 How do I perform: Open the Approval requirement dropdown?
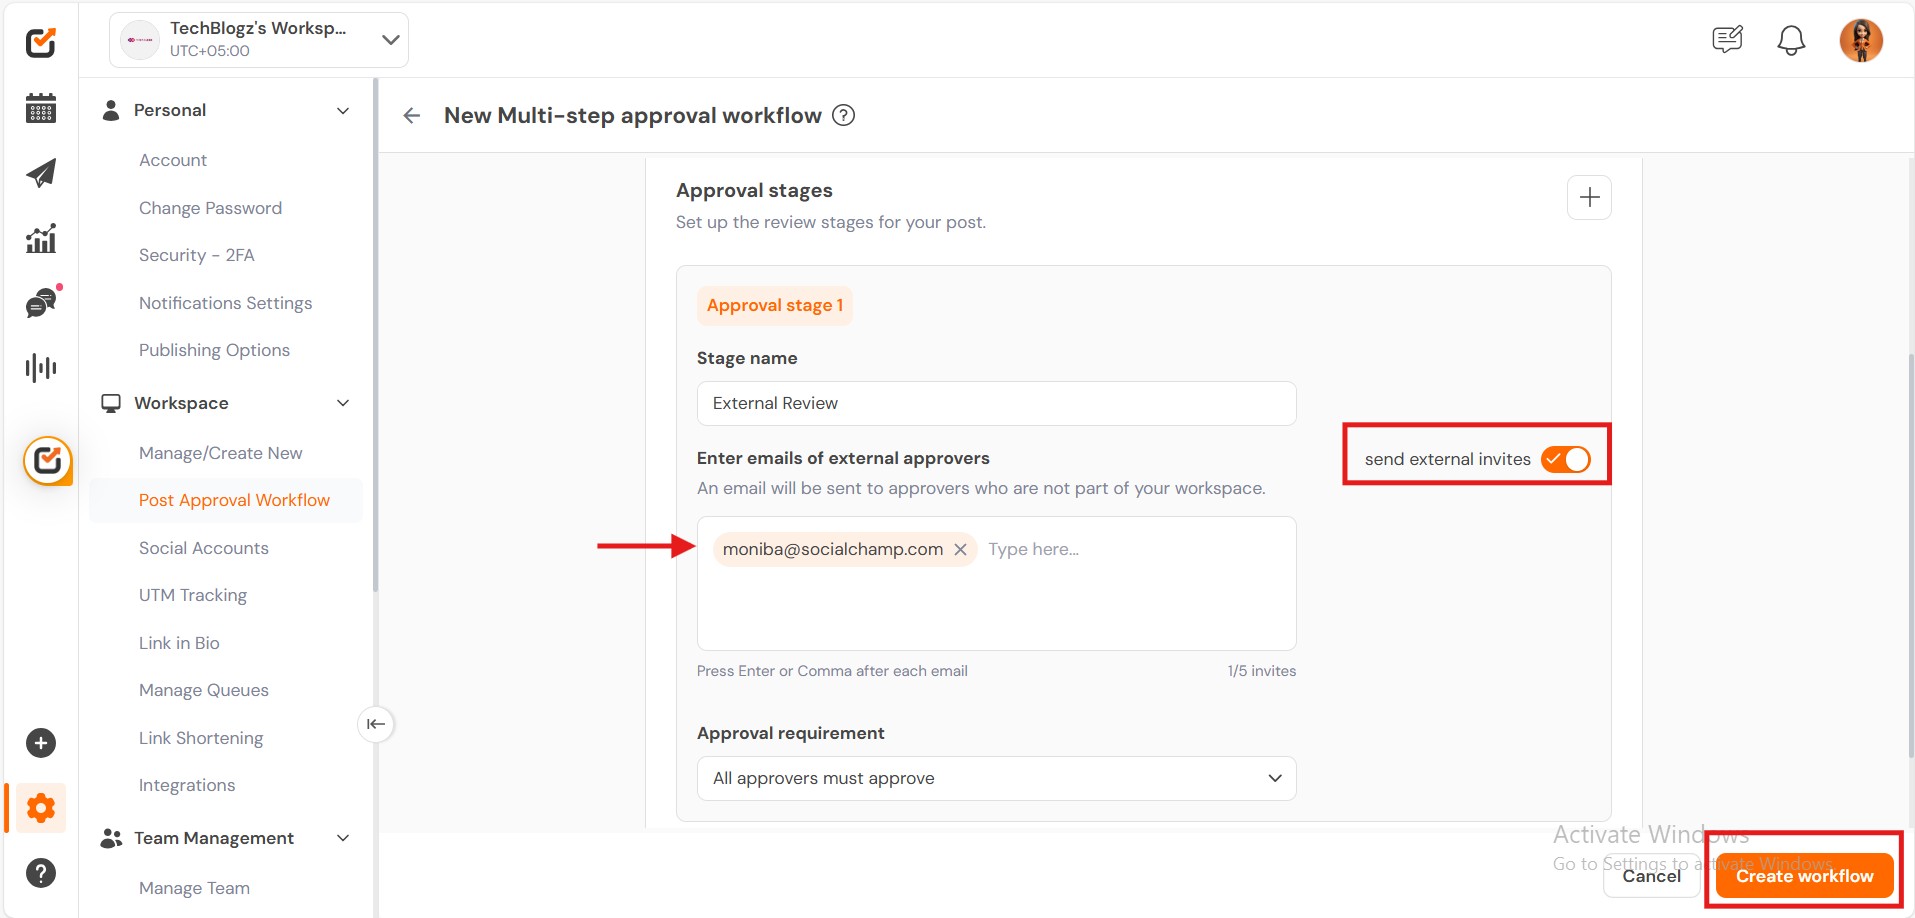996,778
